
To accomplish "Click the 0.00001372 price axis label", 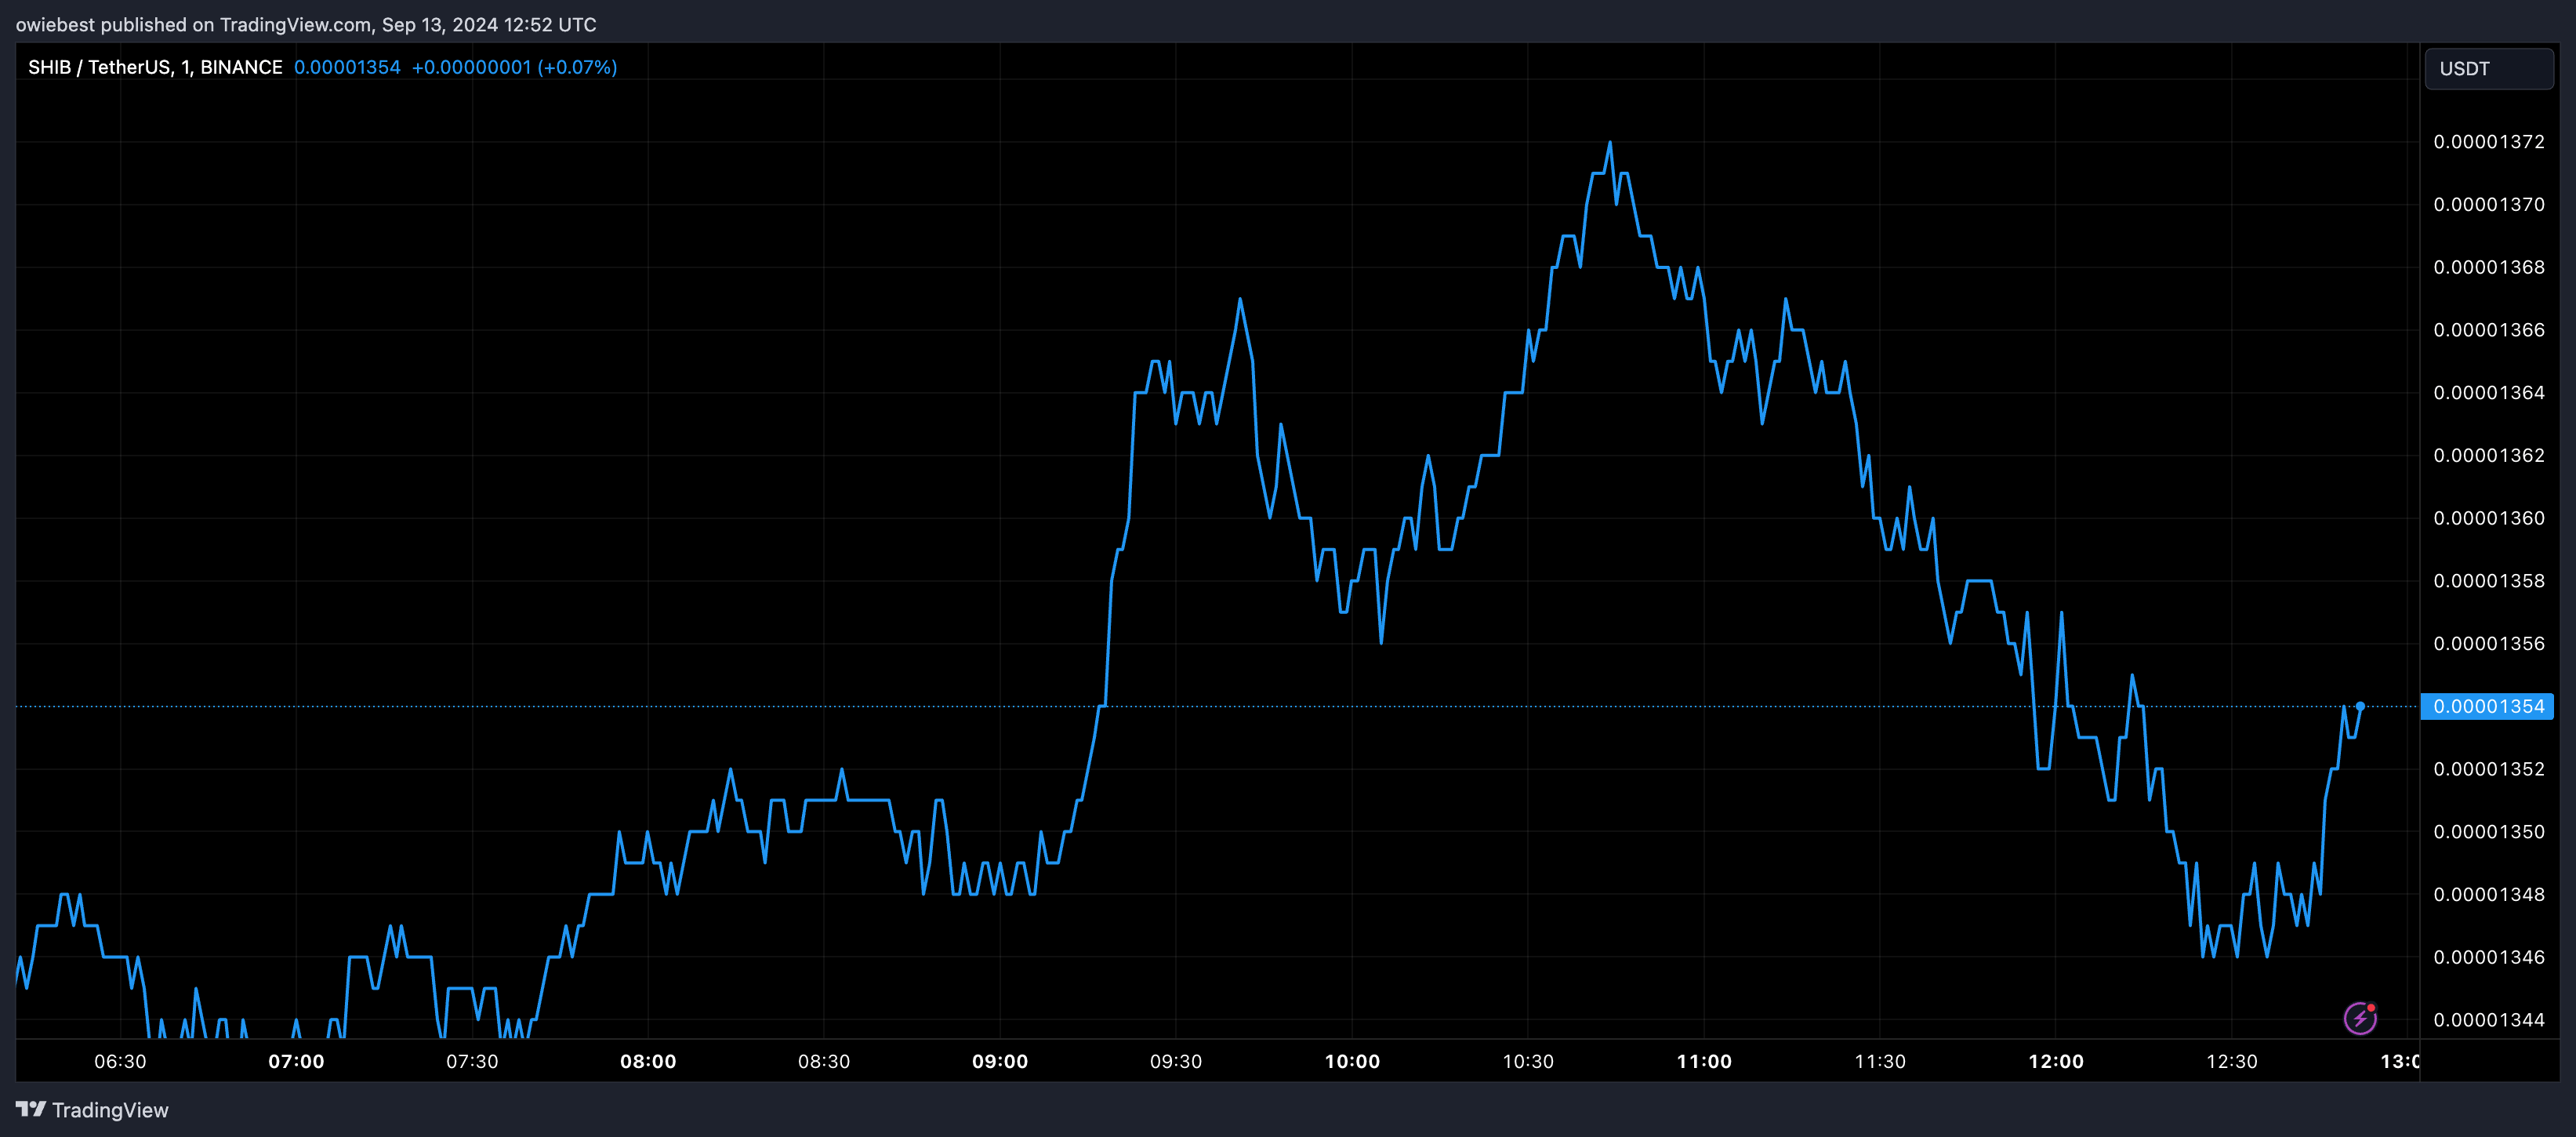I will 2489,142.
